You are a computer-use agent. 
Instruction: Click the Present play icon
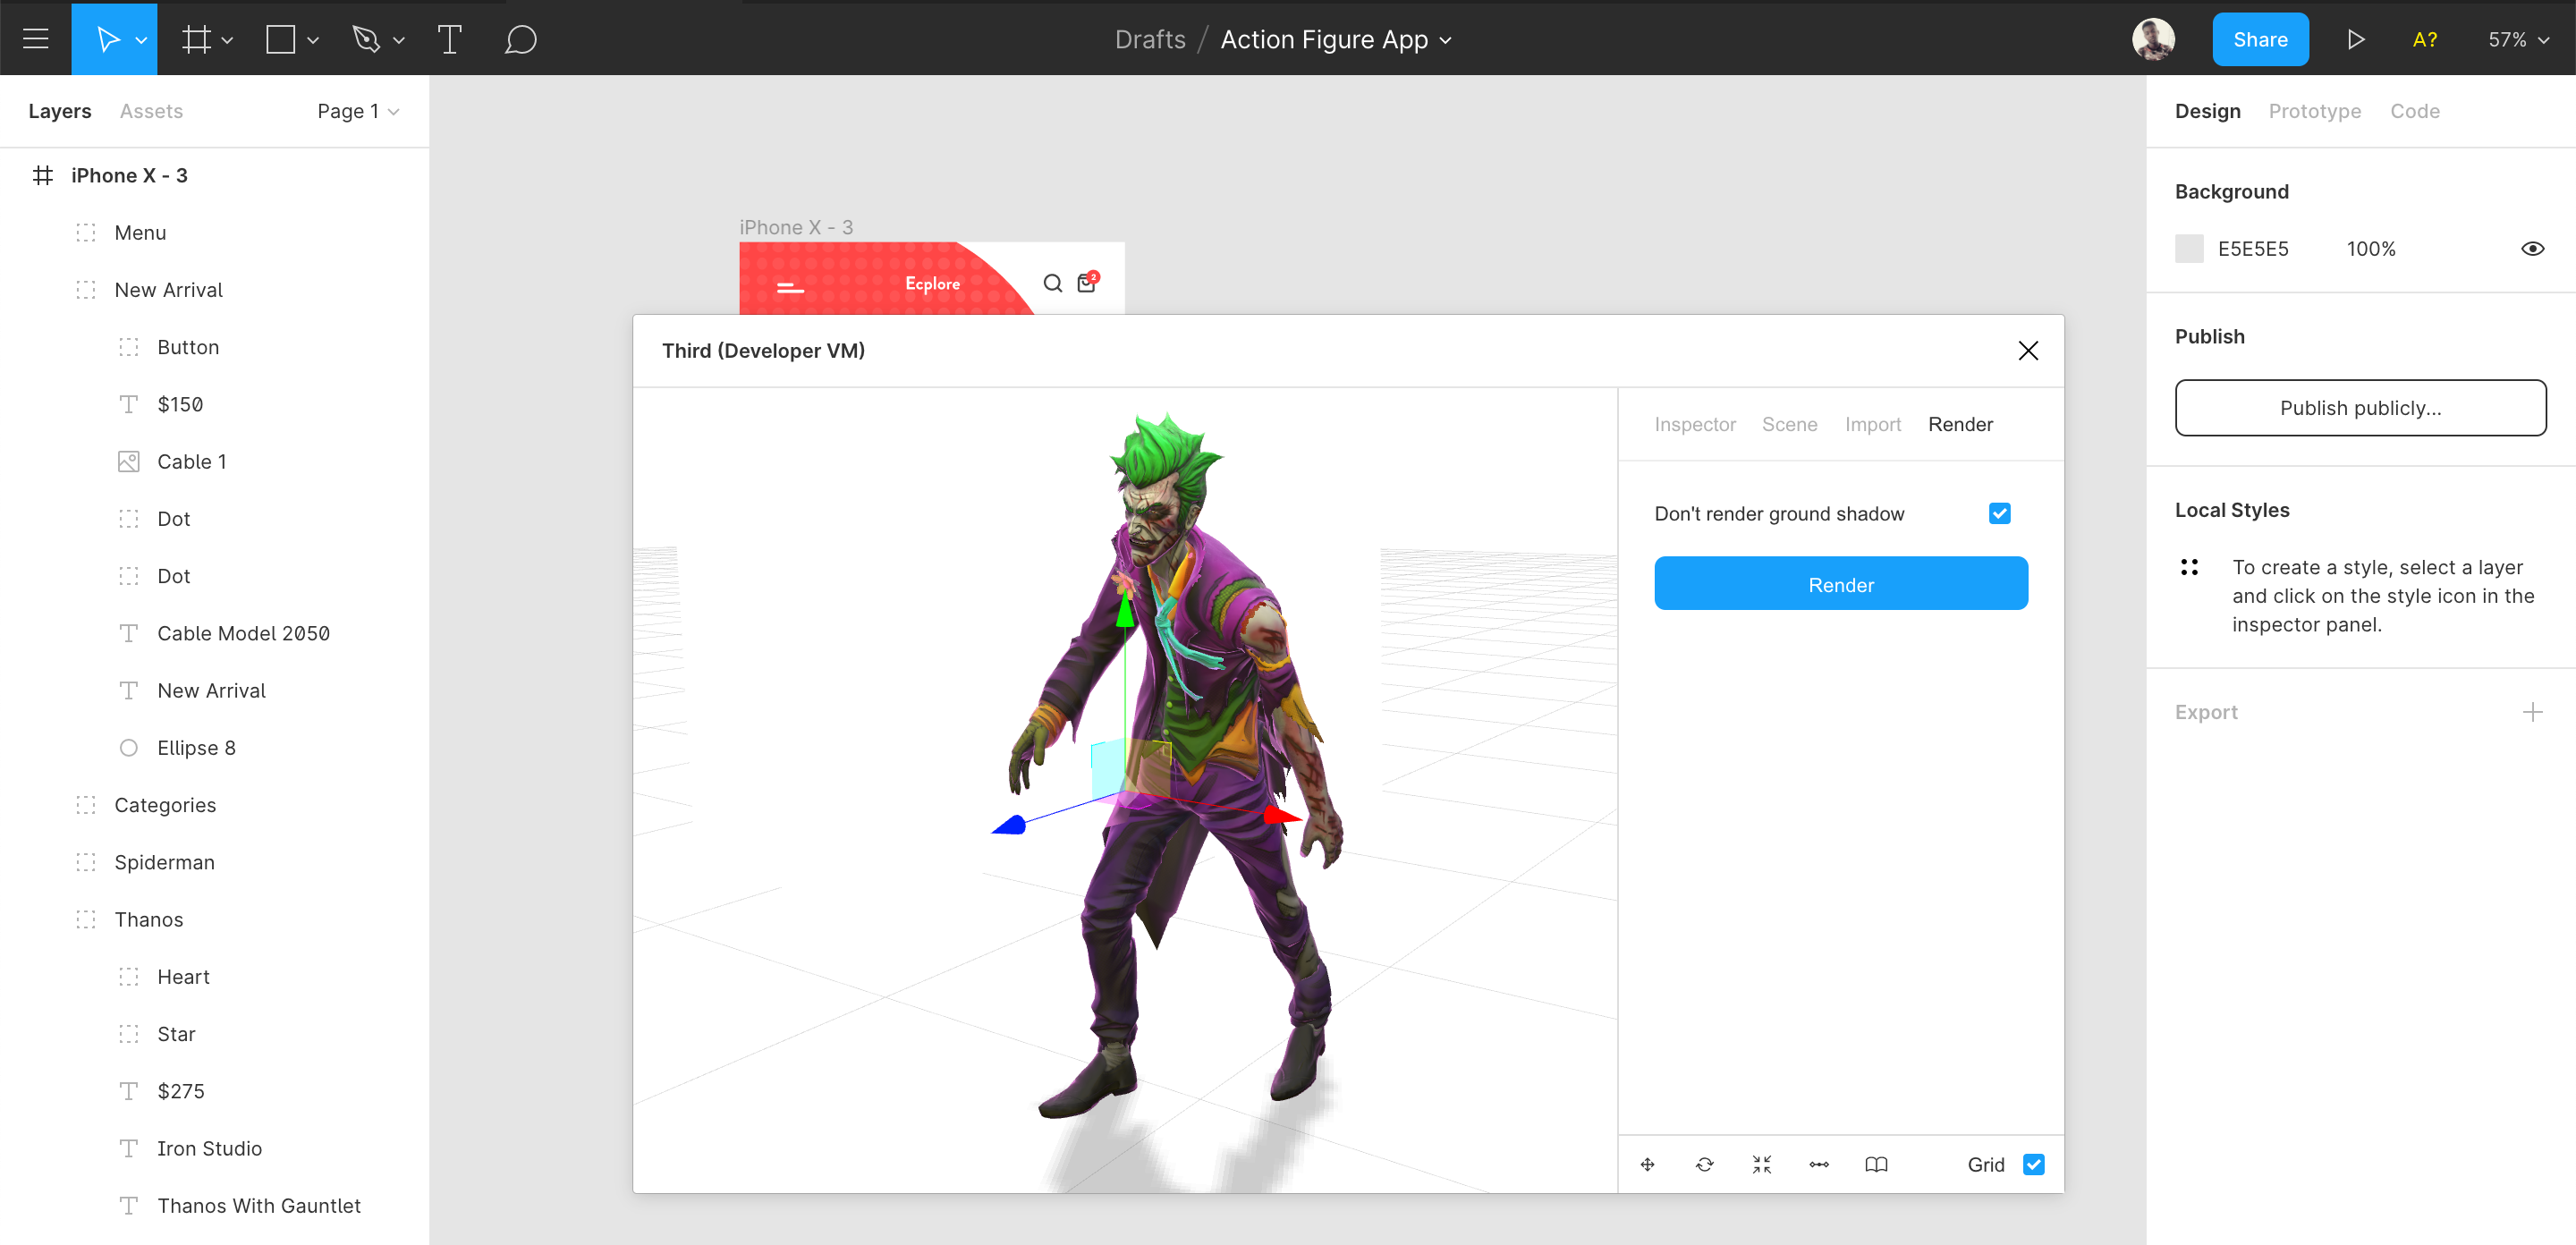click(x=2356, y=39)
